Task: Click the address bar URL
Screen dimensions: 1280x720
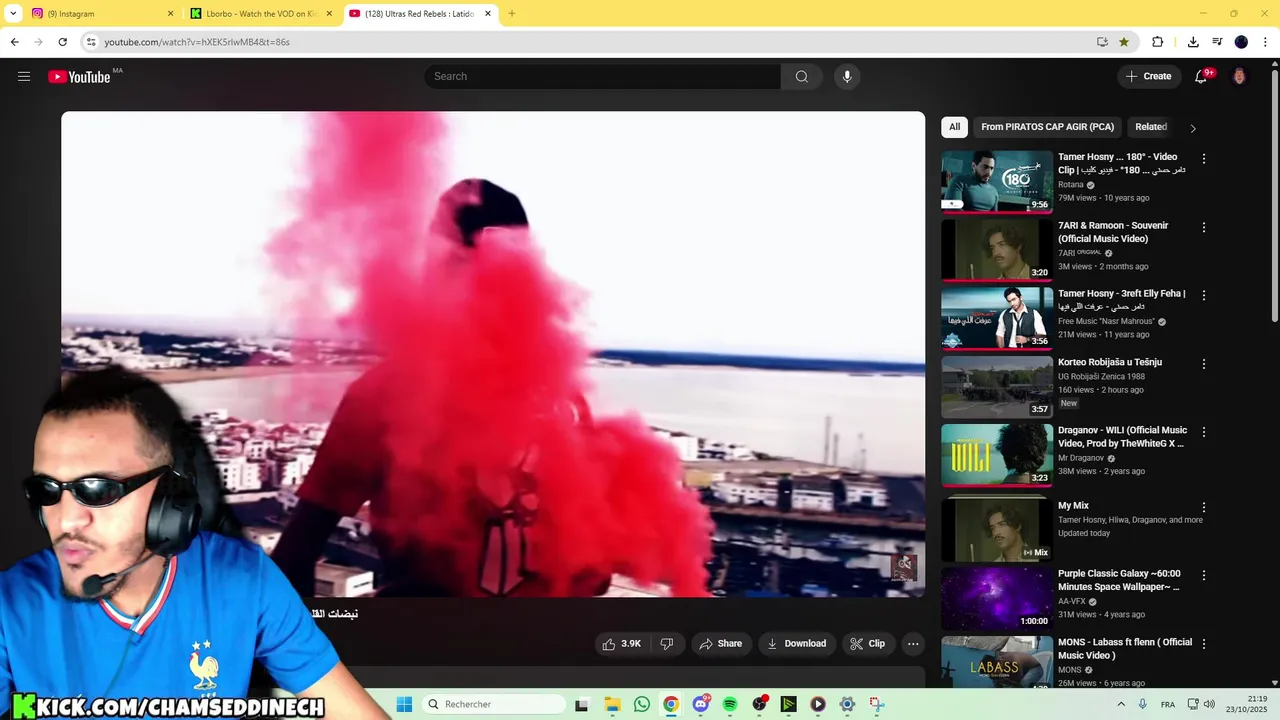Action: pos(197,42)
